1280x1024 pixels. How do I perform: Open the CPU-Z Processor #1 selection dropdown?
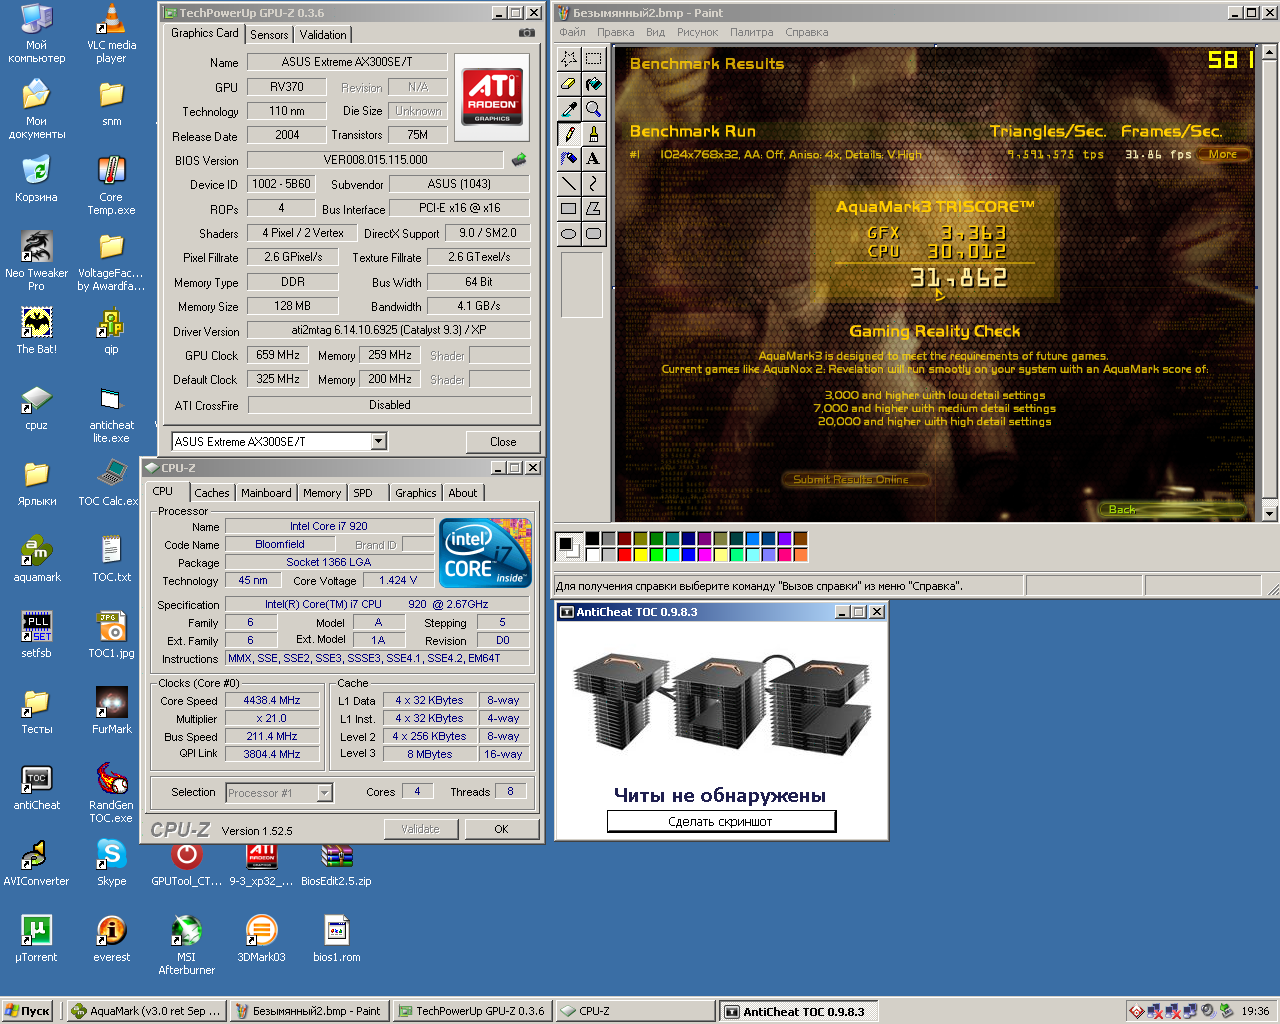click(x=324, y=793)
